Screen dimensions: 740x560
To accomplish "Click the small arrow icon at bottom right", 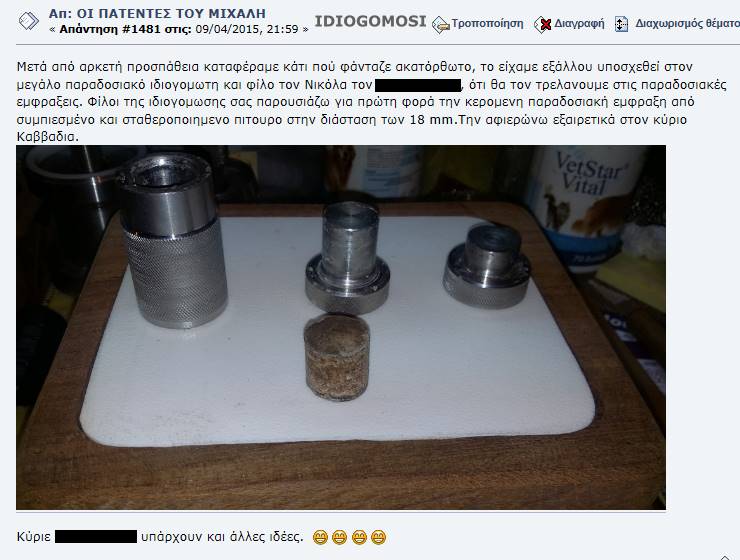I will tap(725, 557).
